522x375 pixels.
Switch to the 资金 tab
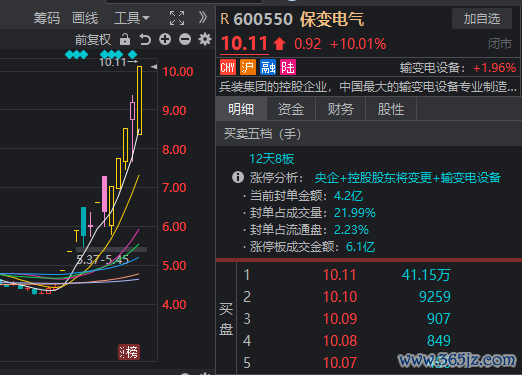click(x=291, y=109)
